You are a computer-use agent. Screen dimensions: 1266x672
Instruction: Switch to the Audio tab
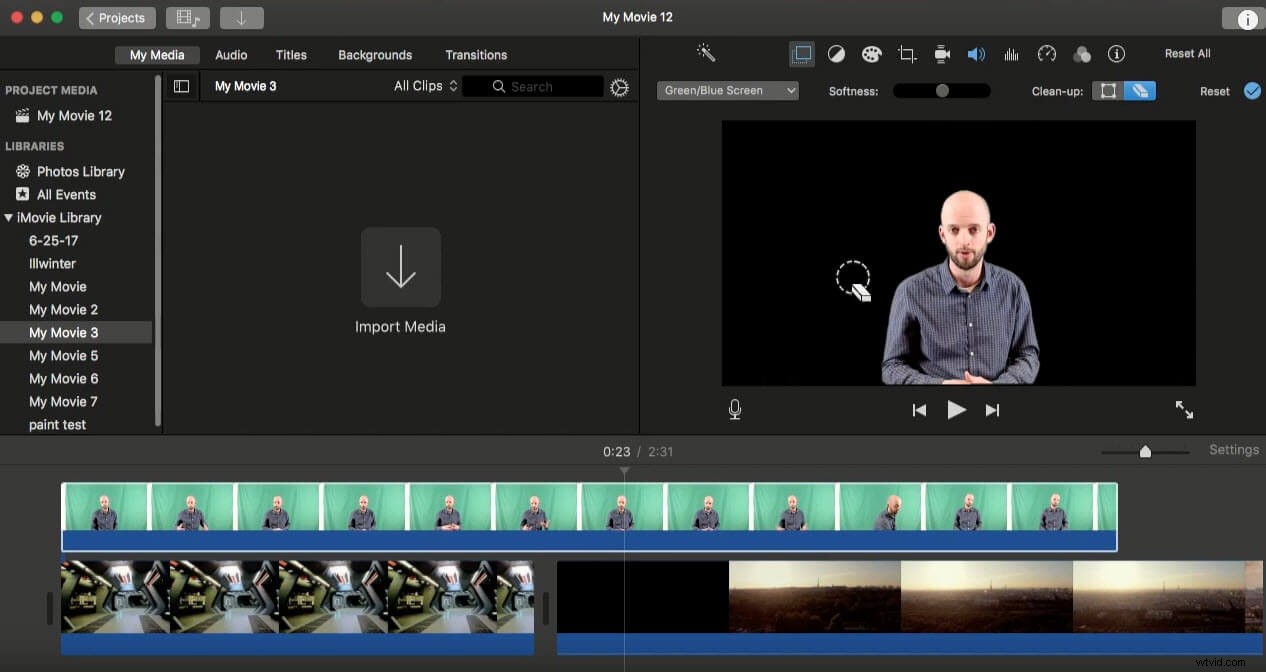231,55
